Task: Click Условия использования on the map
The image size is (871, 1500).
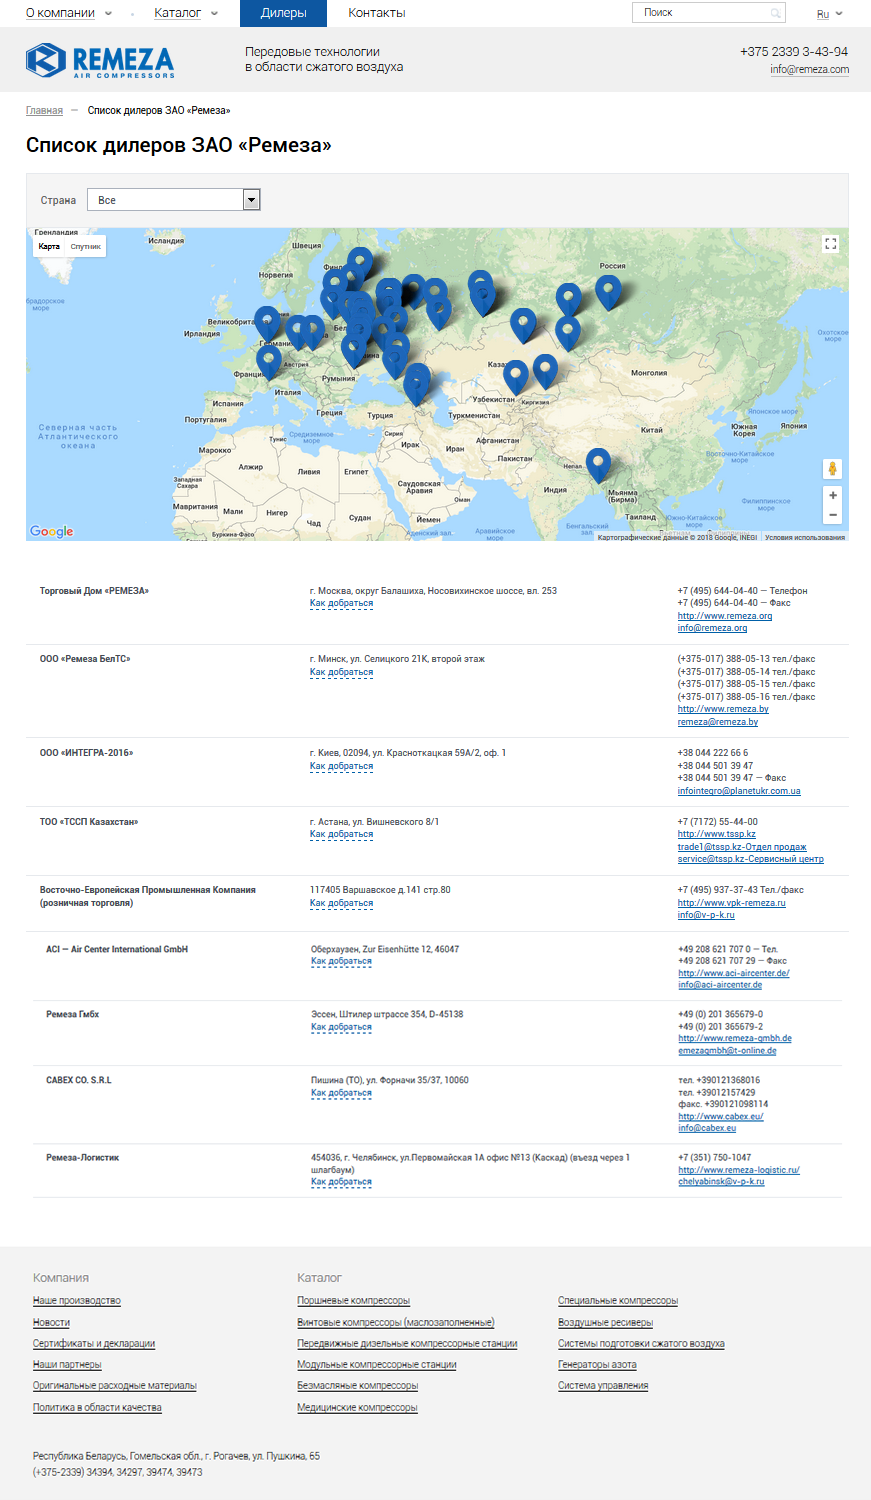Action: pyautogui.click(x=805, y=537)
